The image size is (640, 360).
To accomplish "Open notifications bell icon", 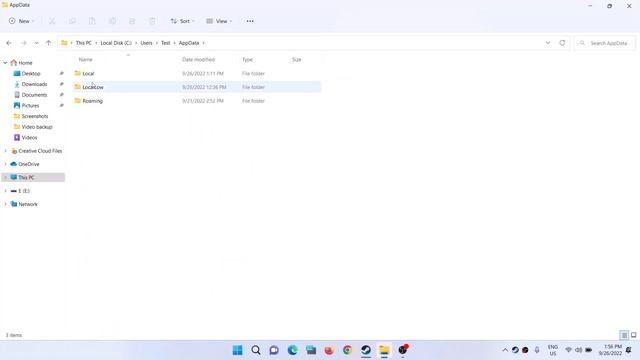I will click(629, 350).
